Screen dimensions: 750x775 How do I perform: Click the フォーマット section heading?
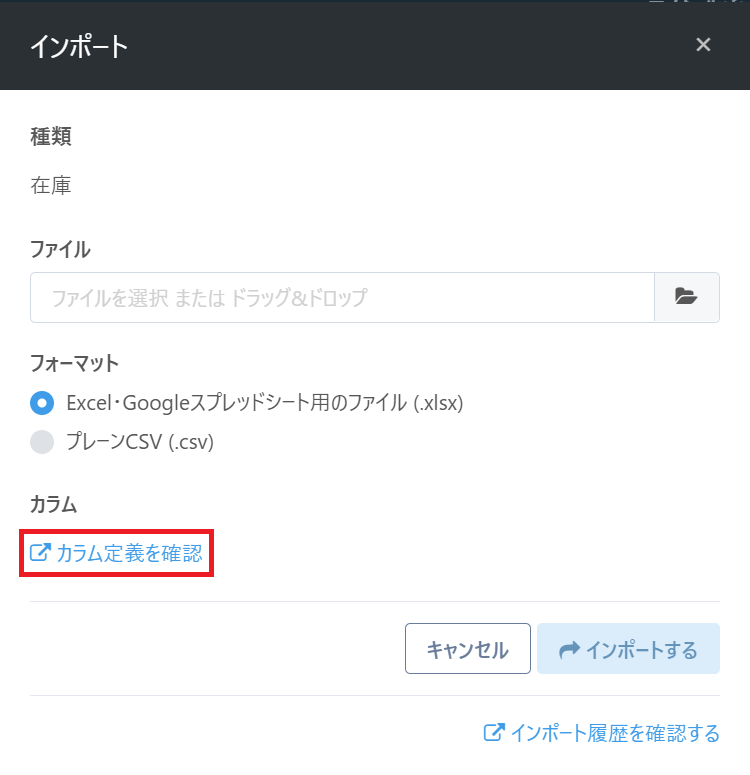tap(75, 363)
